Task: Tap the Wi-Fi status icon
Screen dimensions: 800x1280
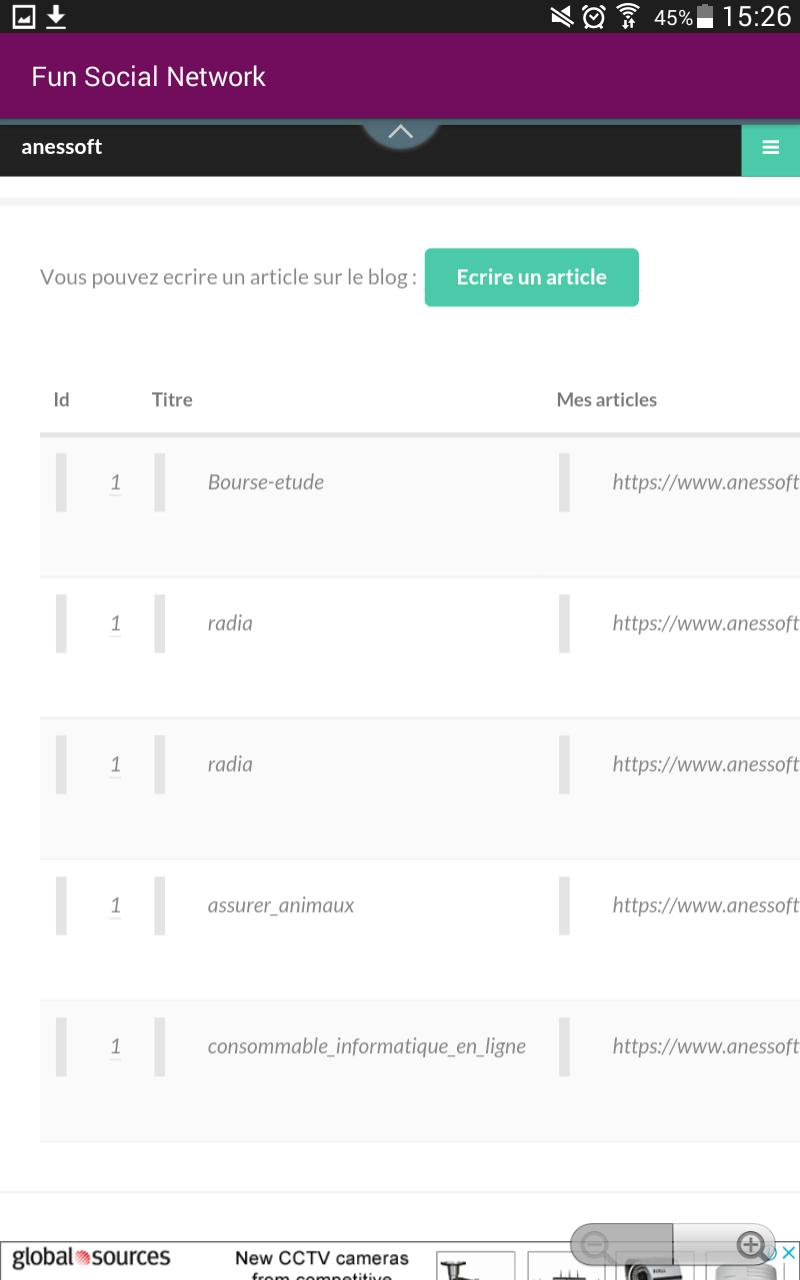Action: coord(628,16)
